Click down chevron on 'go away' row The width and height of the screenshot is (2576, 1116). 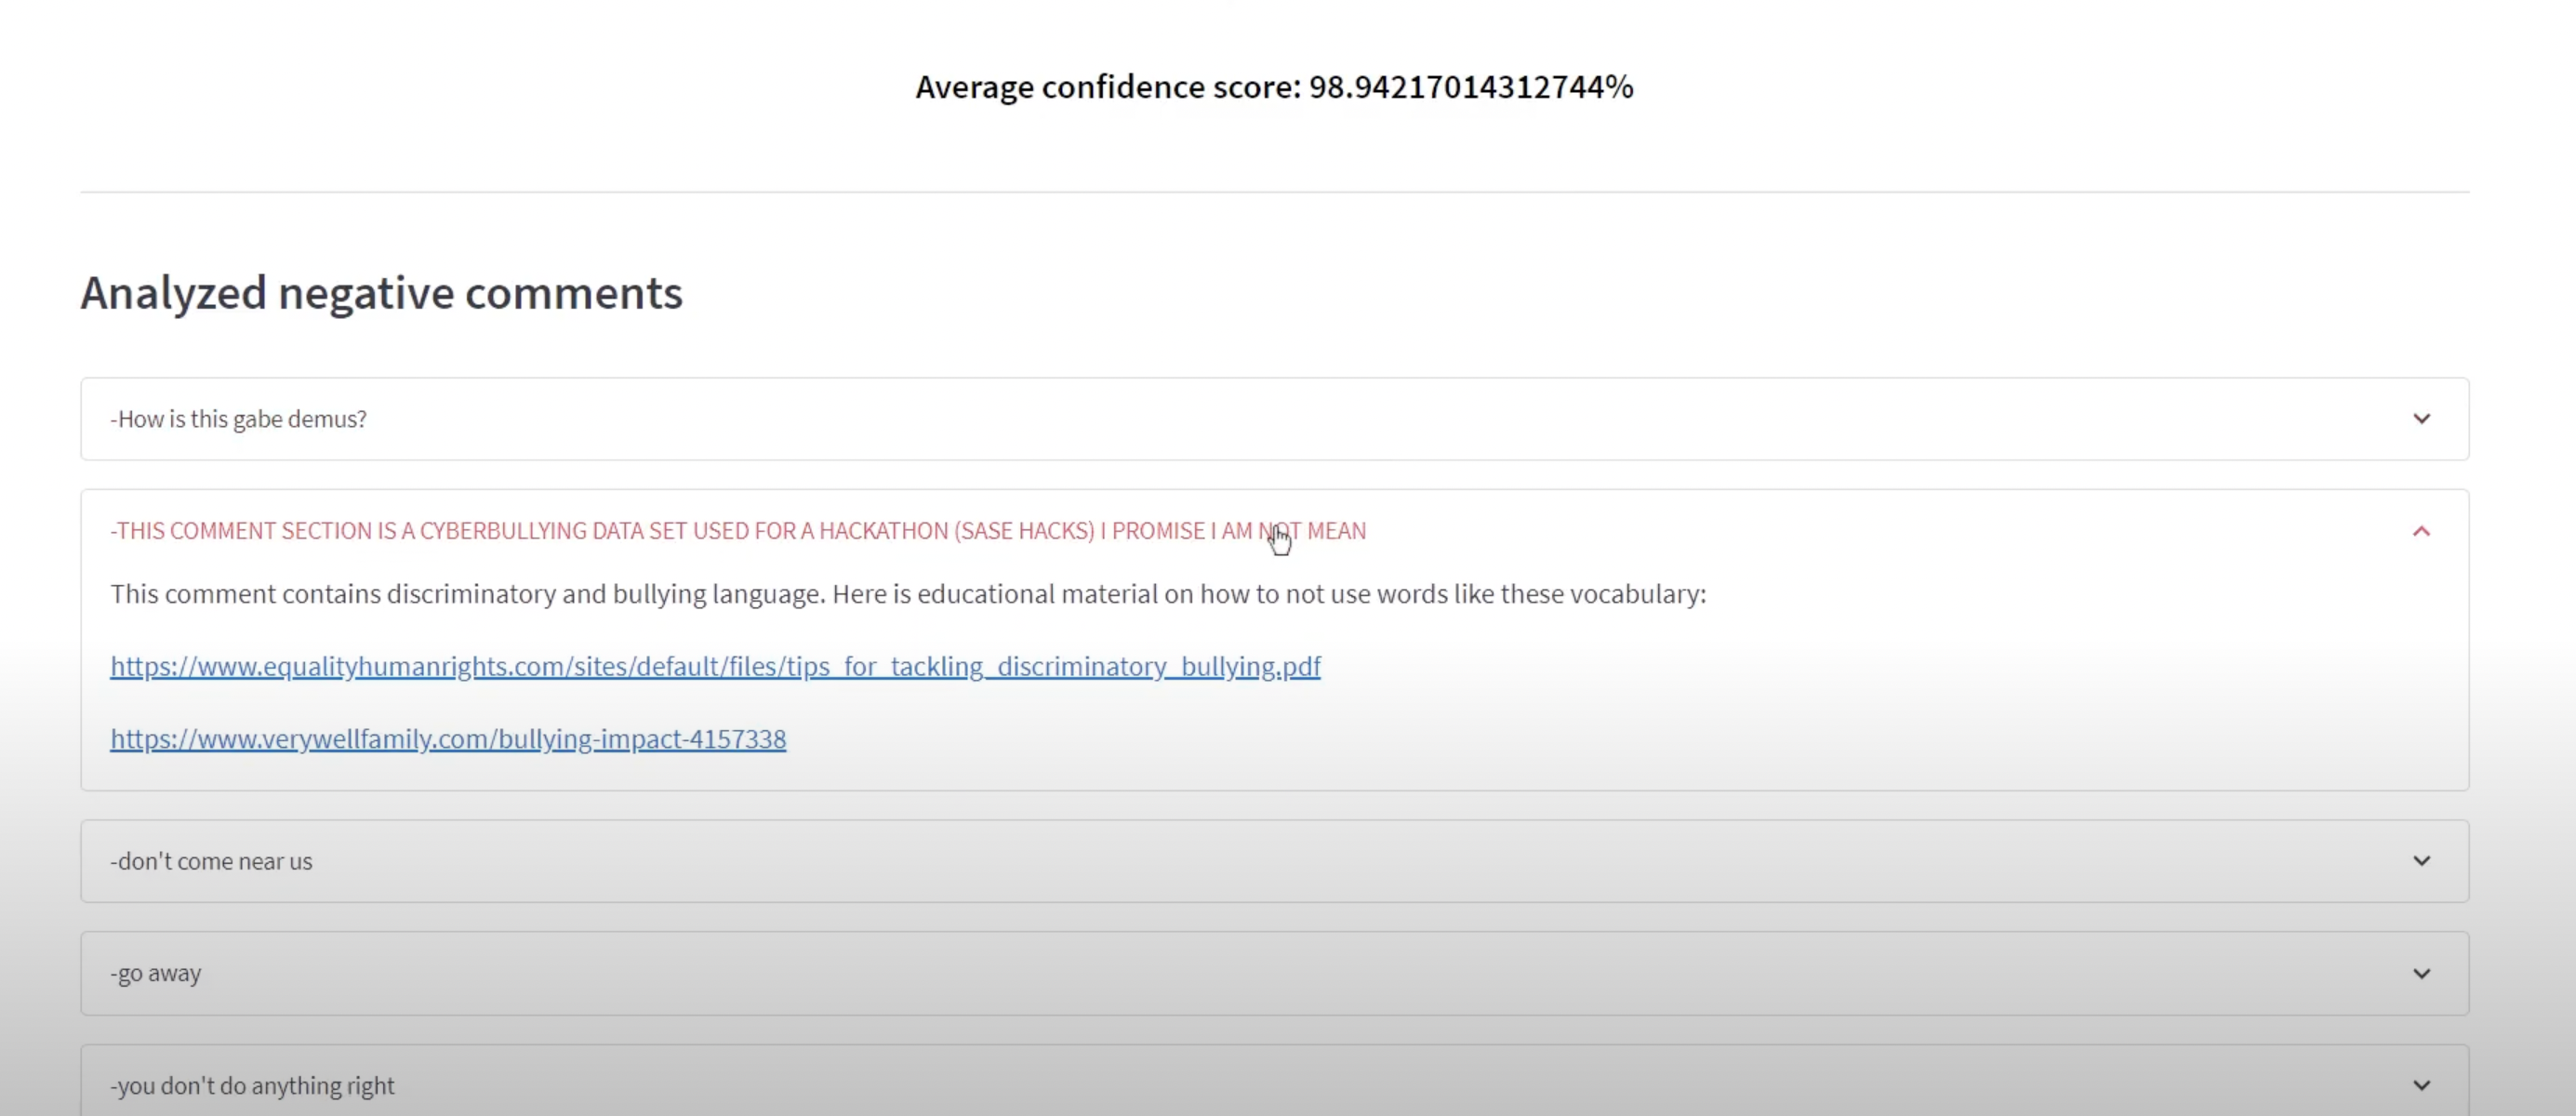click(x=2421, y=974)
